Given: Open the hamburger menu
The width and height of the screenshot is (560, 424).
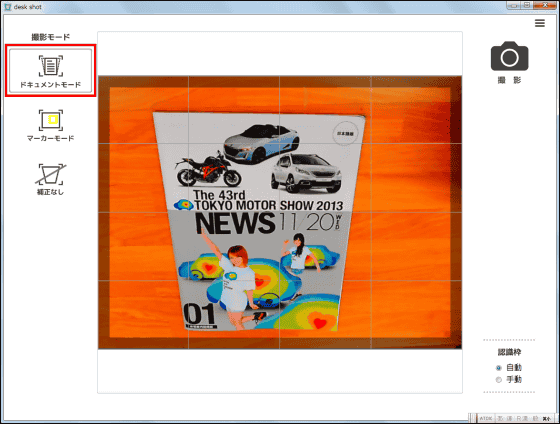Looking at the screenshot, I should [x=540, y=23].
